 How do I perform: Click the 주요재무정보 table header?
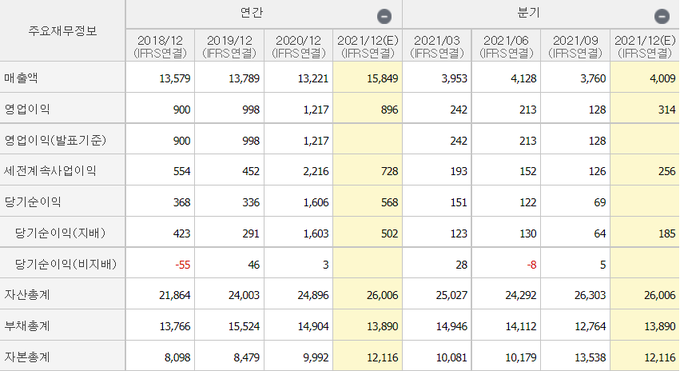coord(62,31)
